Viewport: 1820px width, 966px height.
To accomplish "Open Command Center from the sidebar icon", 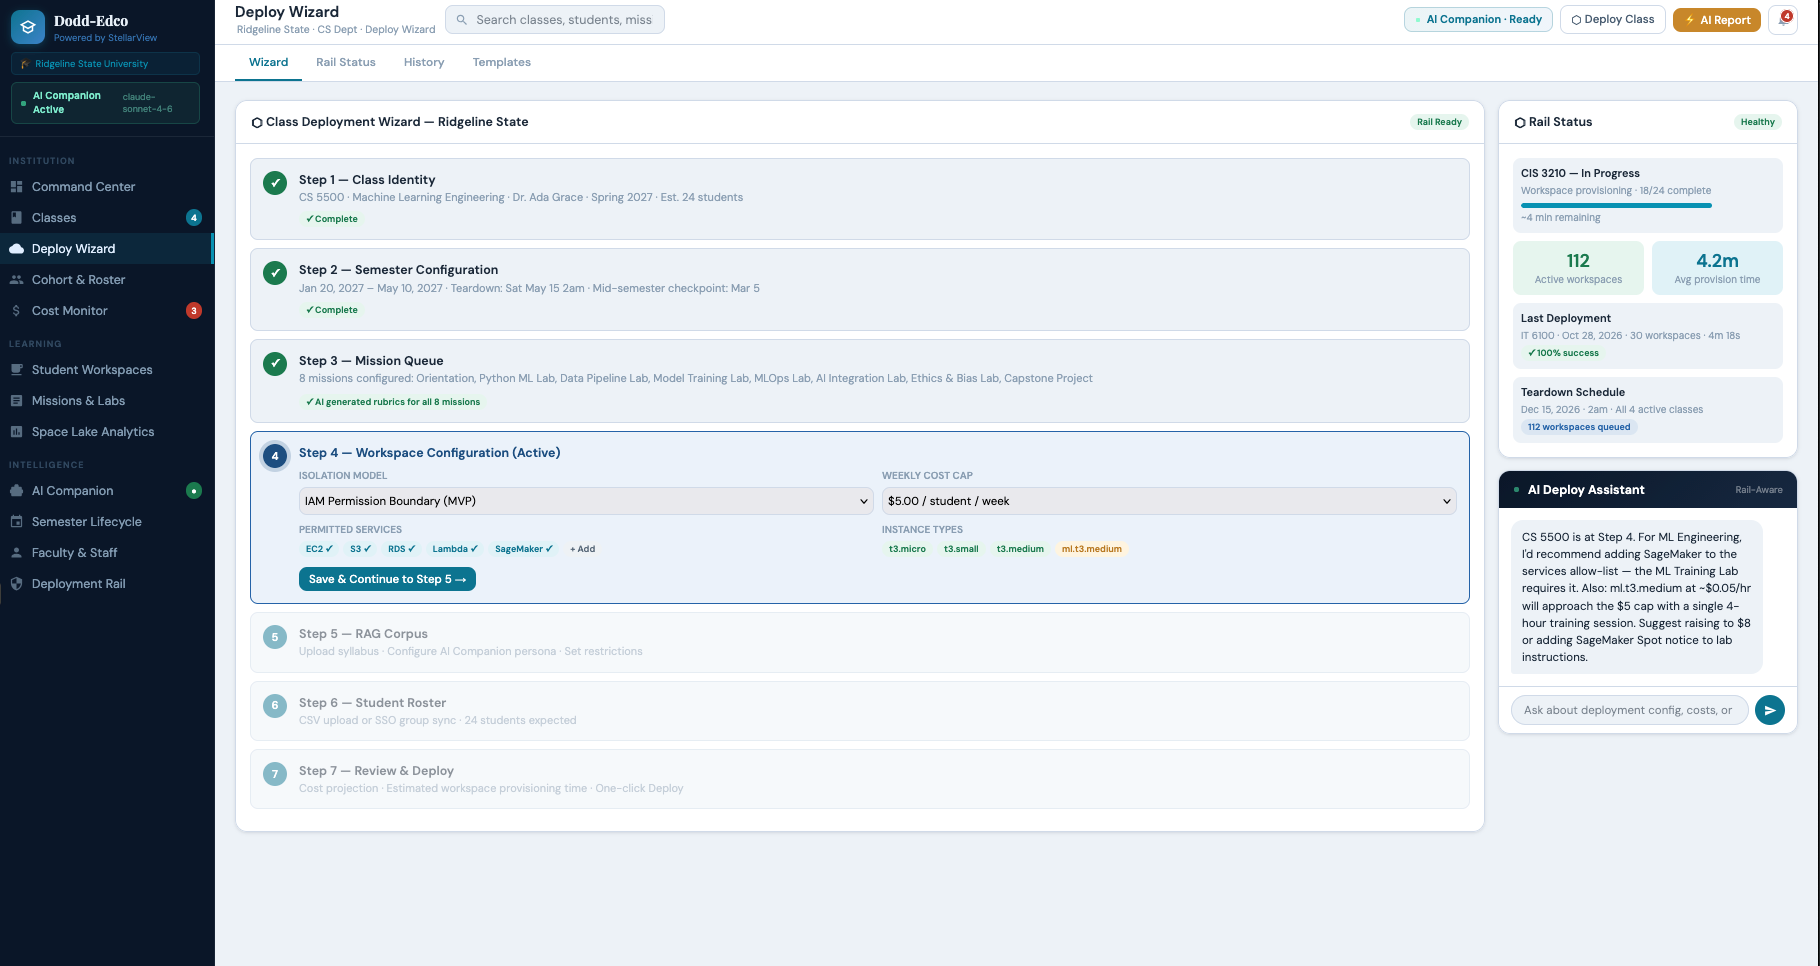I will point(16,187).
